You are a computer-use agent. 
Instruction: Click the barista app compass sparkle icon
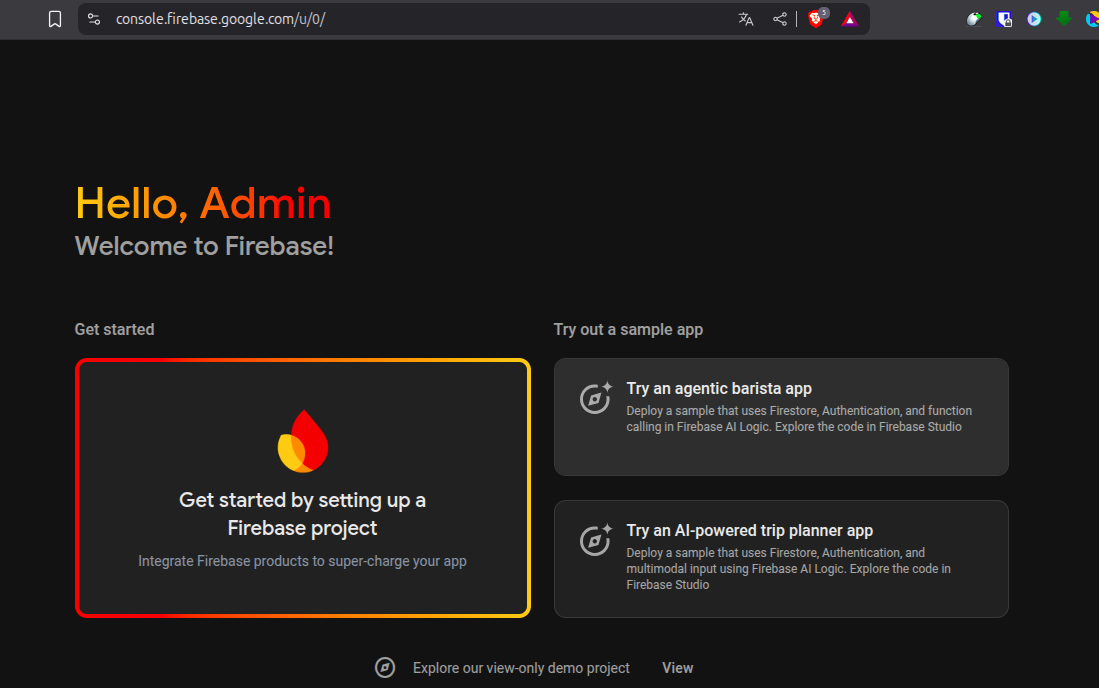[x=596, y=398]
